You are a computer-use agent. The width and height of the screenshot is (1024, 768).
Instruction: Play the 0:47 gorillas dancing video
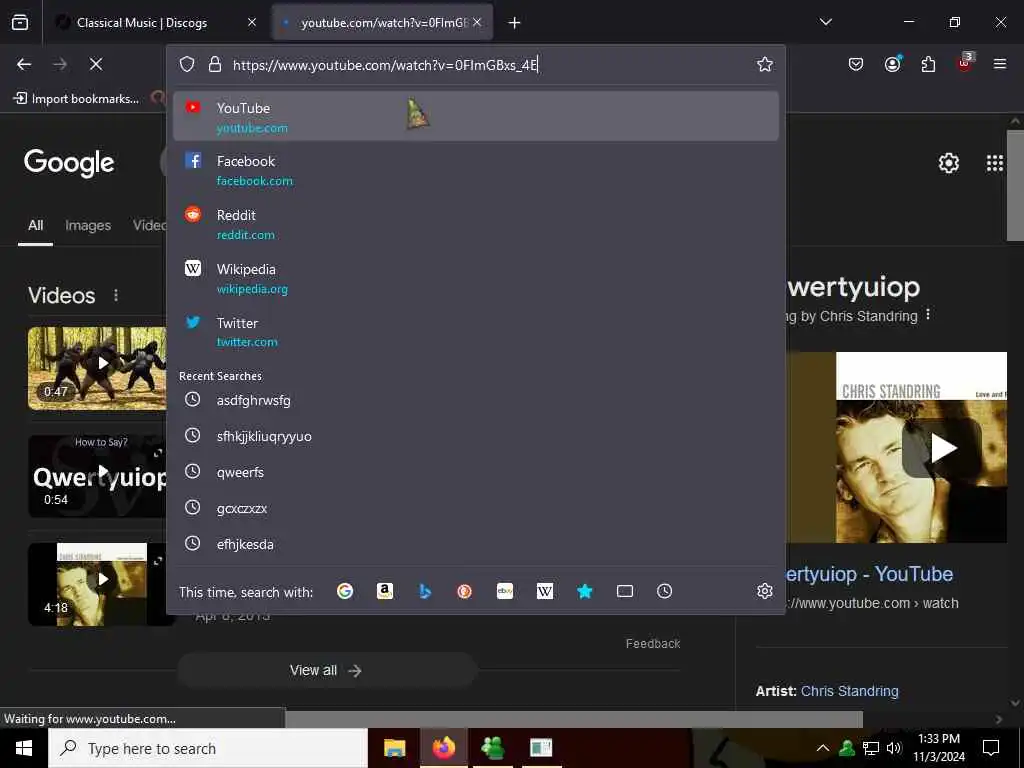point(97,368)
